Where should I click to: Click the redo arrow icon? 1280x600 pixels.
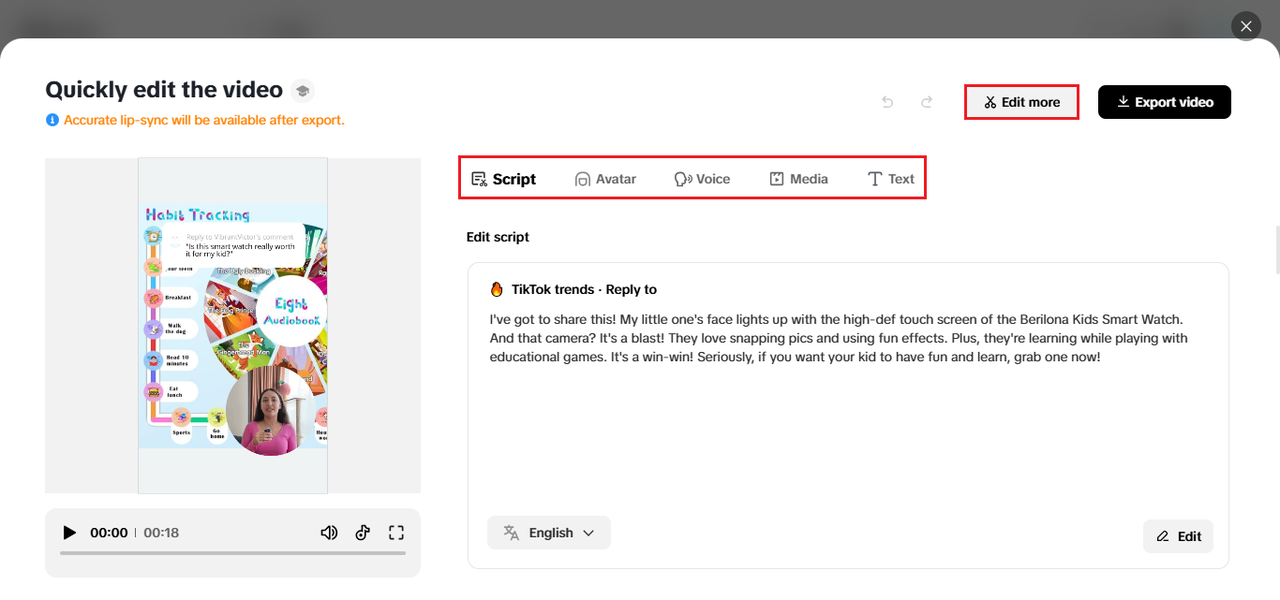pyautogui.click(x=927, y=102)
